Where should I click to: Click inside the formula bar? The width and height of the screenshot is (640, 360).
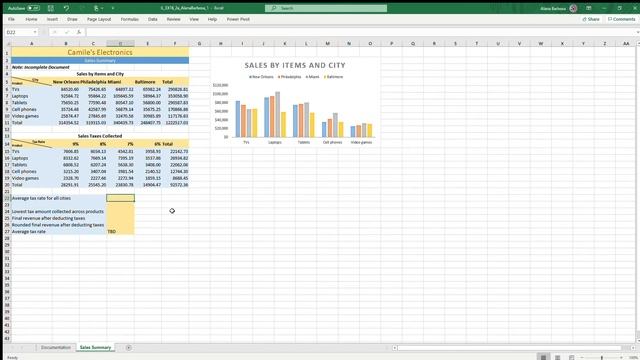[359, 32]
